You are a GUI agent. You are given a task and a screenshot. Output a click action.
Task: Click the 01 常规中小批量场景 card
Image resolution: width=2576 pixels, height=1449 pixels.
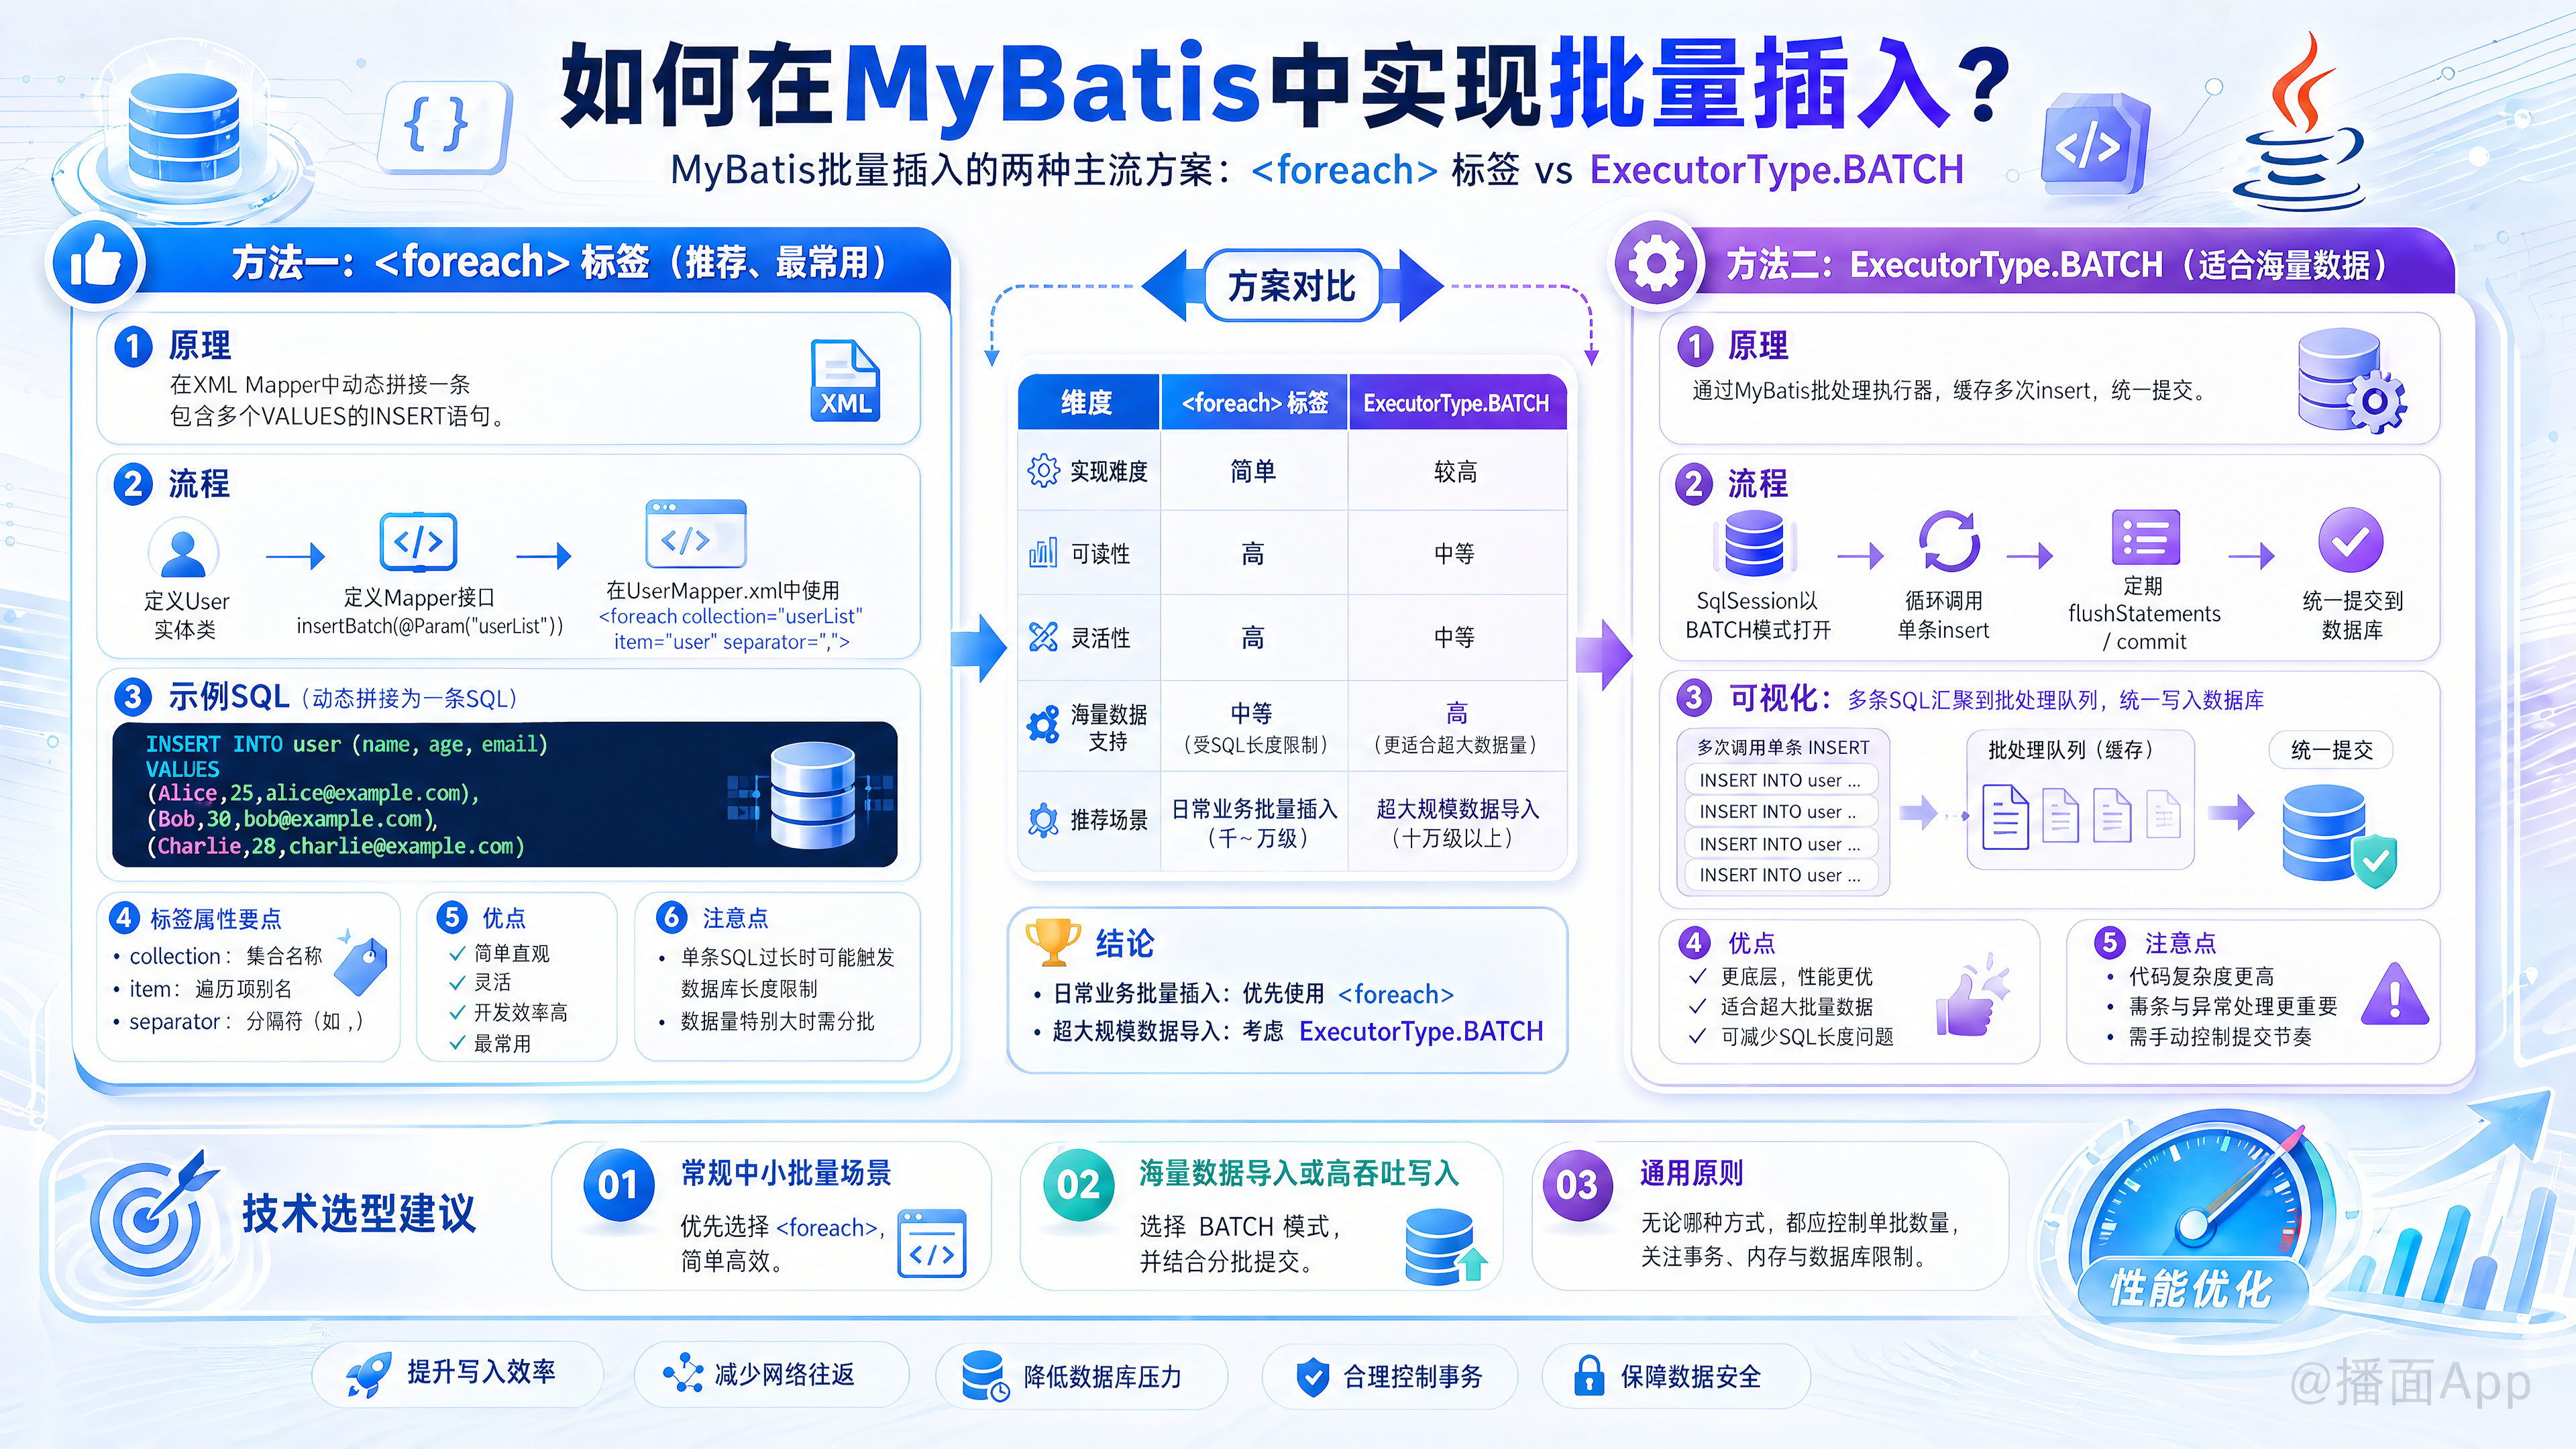770,1216
